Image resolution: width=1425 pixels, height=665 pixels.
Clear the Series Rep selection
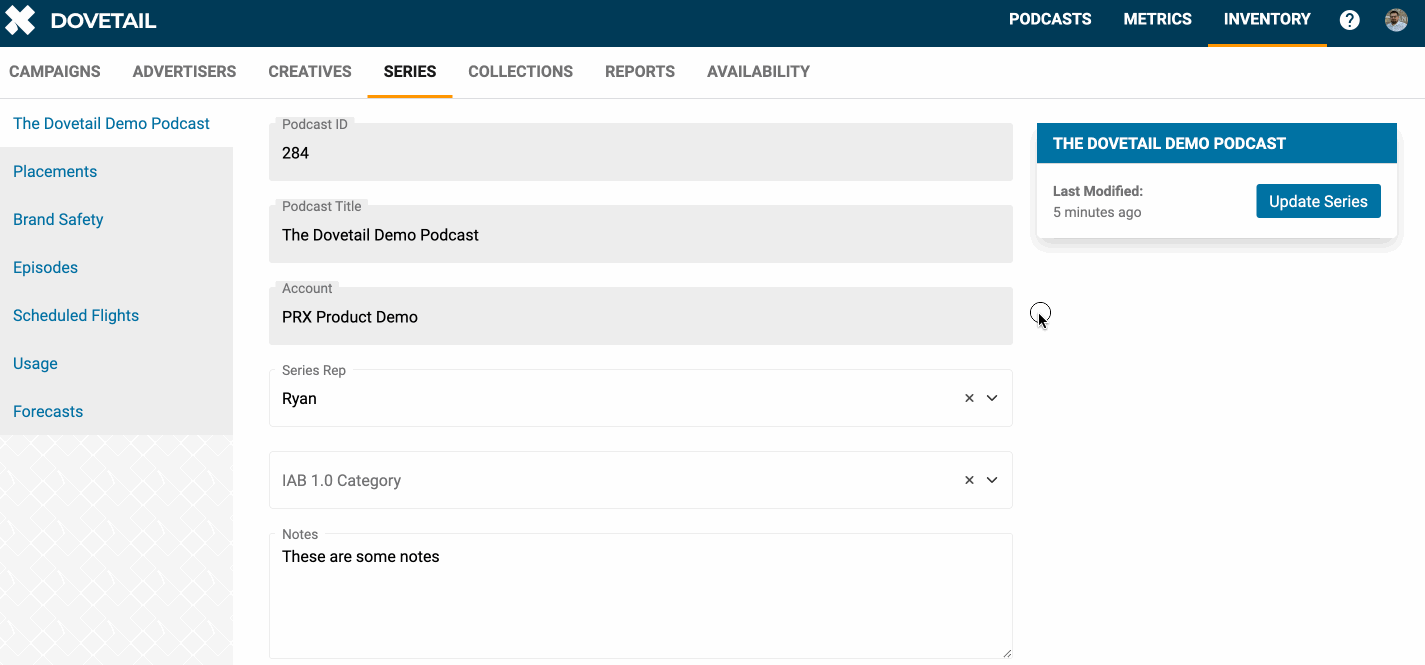point(969,398)
